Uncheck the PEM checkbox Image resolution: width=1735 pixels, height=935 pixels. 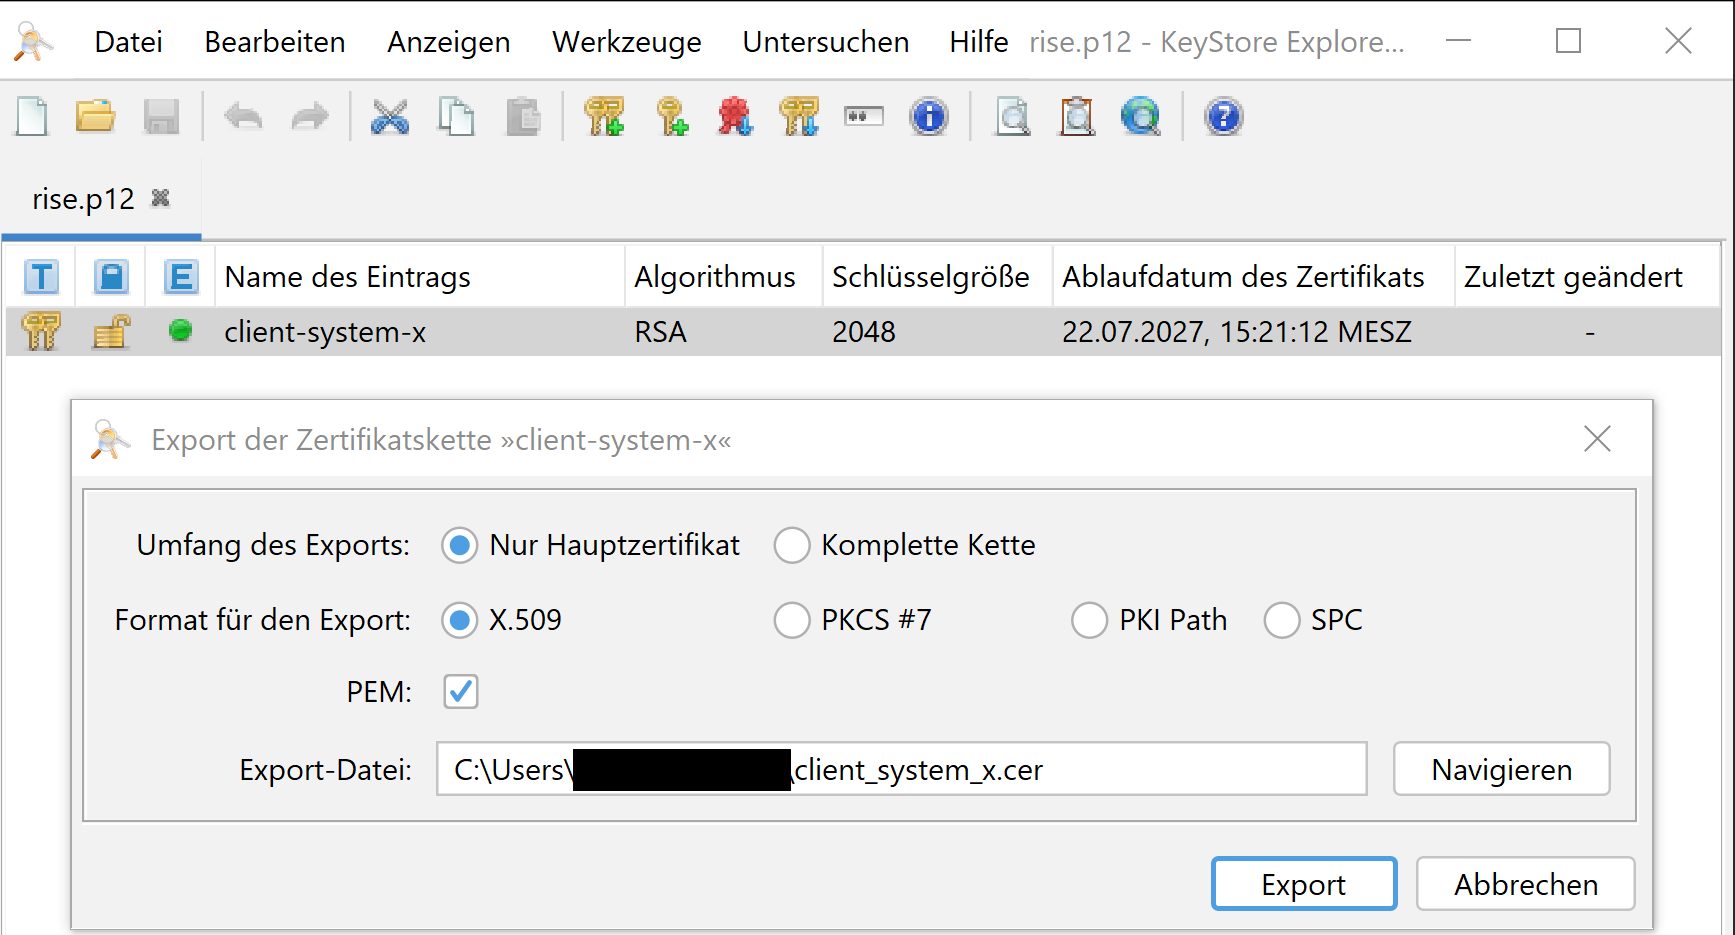pyautogui.click(x=461, y=692)
